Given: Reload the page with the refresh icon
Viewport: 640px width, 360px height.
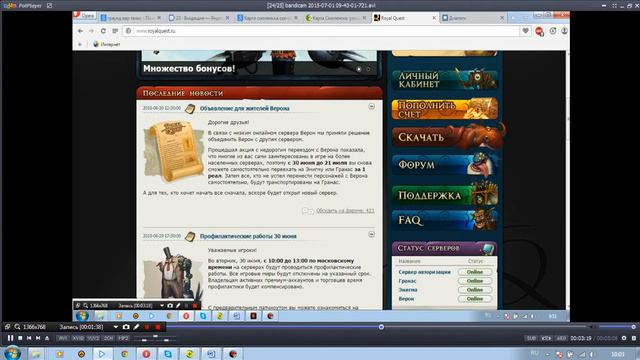Looking at the screenshot, I should [103, 31].
